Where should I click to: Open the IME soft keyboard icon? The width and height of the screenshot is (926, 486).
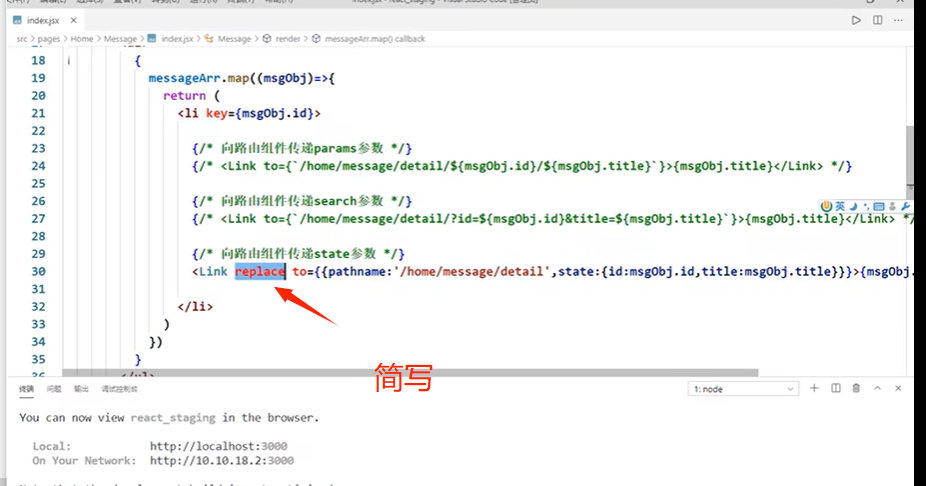[x=879, y=206]
